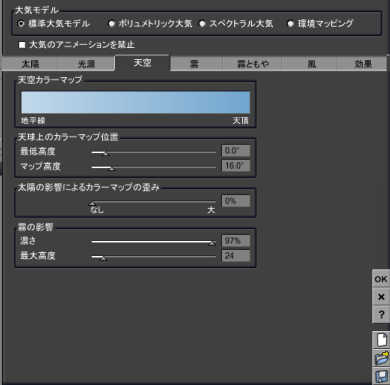Click the 最低高度 value field 0.0°
The height and width of the screenshot is (385, 390).
(236, 151)
